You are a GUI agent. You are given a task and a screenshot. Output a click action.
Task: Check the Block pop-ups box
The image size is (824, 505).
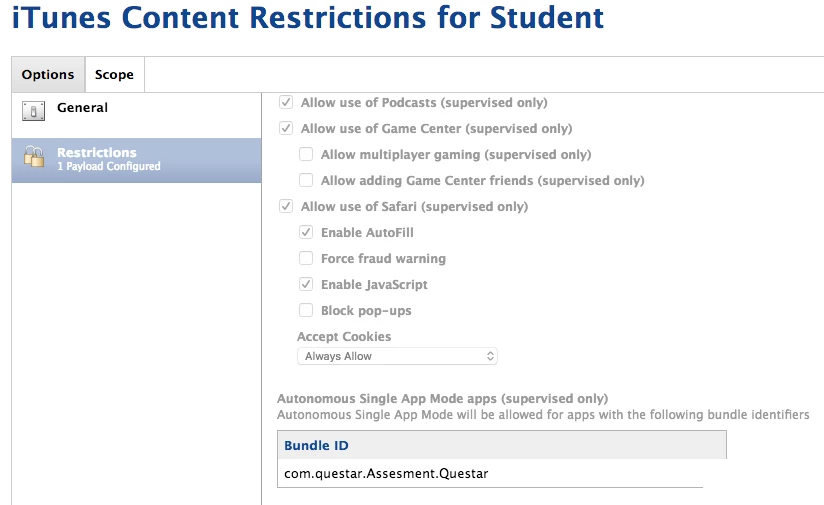click(x=306, y=311)
